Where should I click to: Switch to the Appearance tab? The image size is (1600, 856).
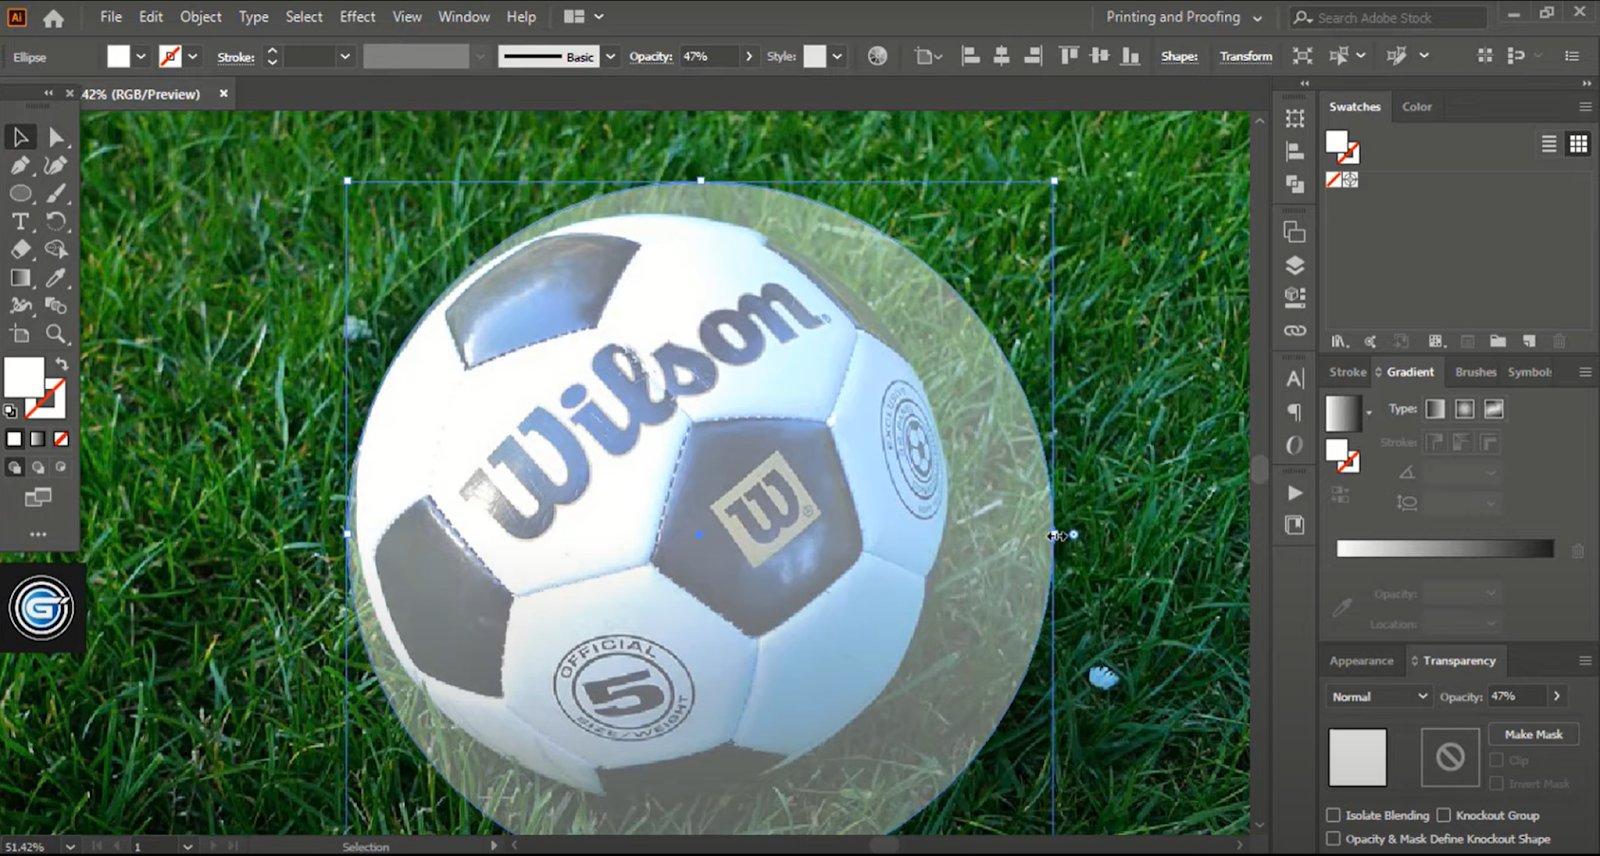pos(1361,661)
